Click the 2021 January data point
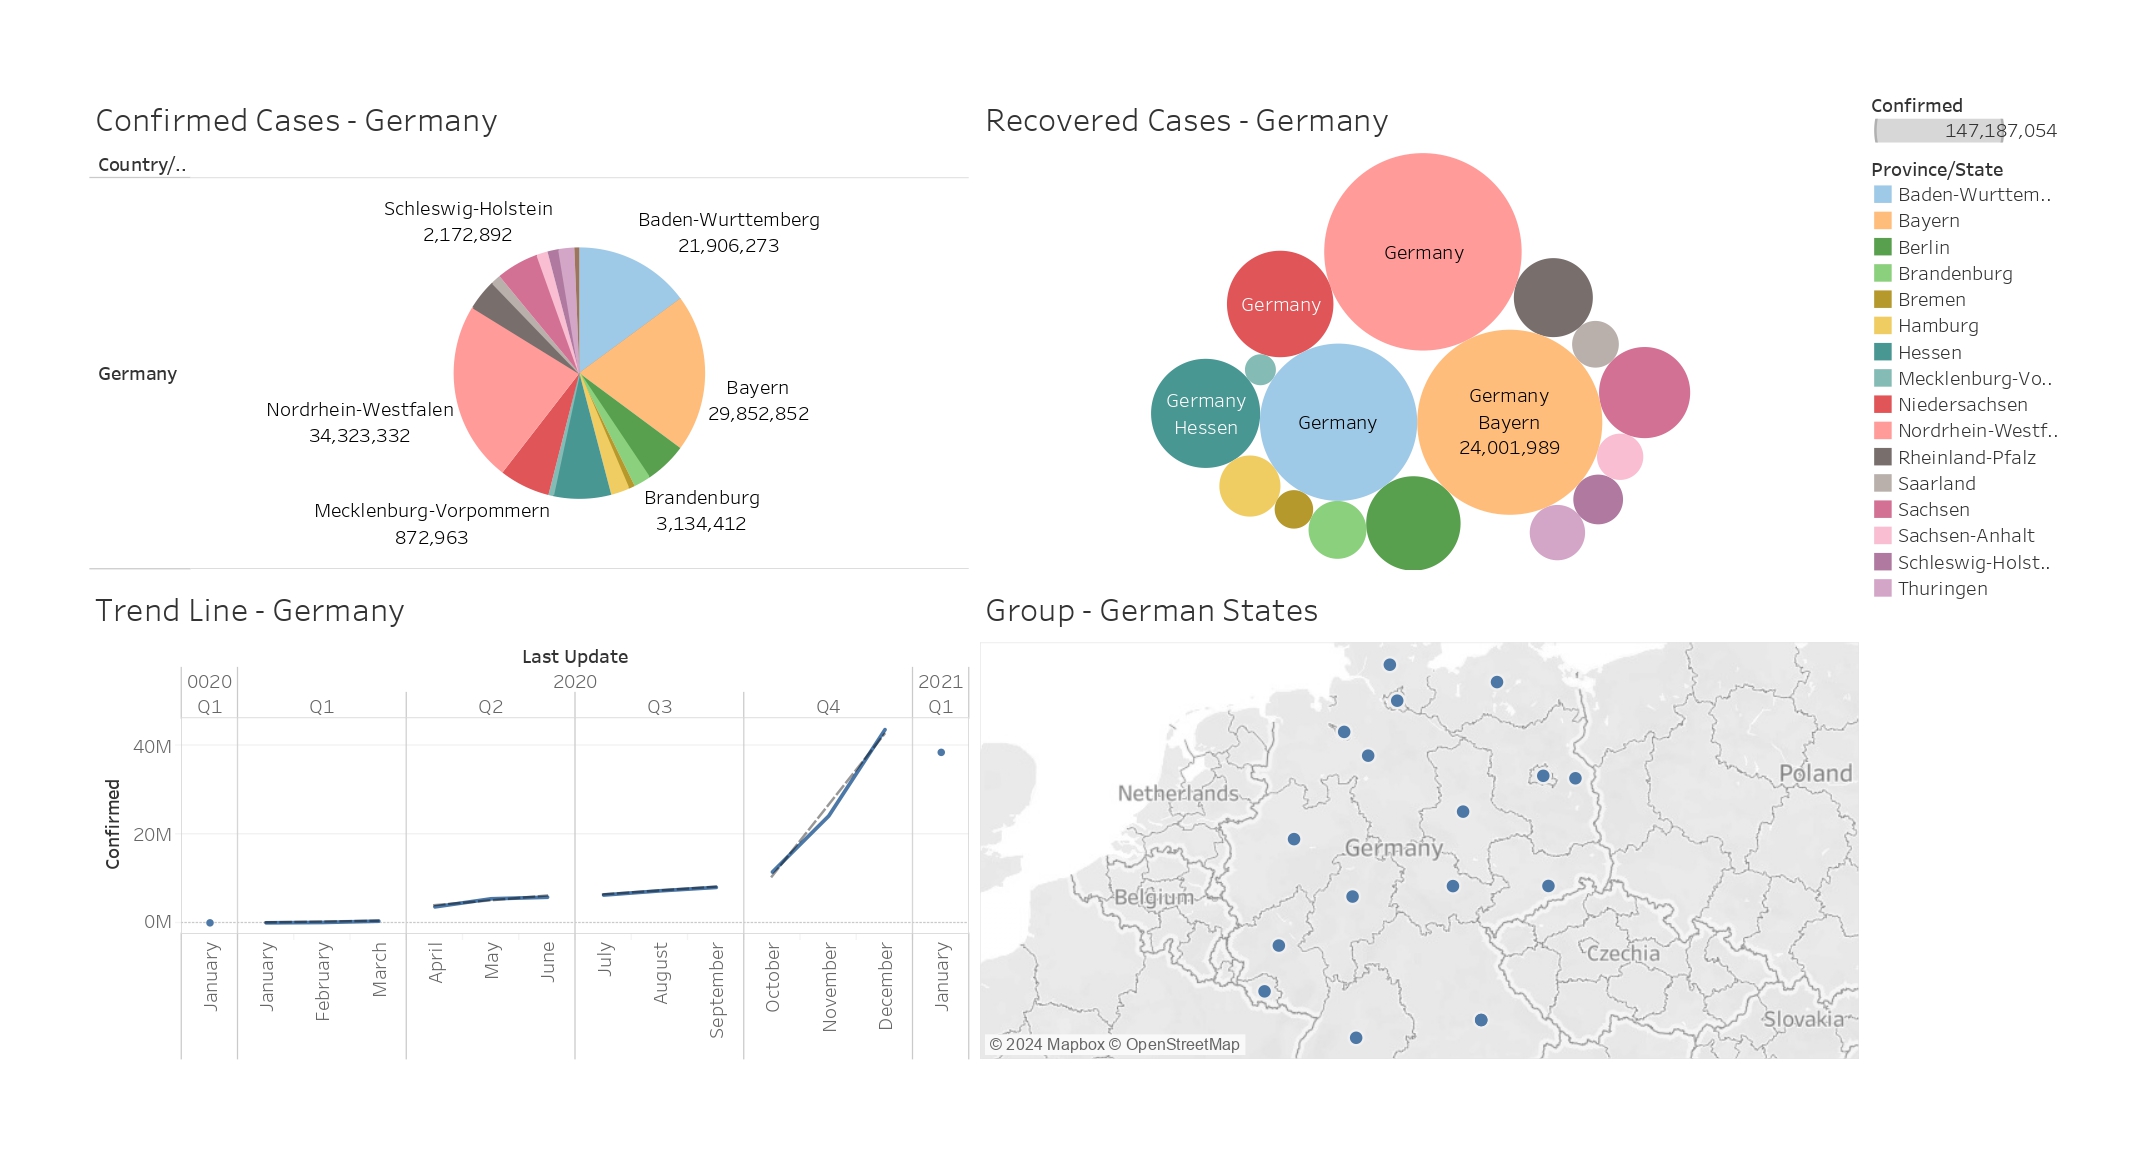 [x=941, y=752]
